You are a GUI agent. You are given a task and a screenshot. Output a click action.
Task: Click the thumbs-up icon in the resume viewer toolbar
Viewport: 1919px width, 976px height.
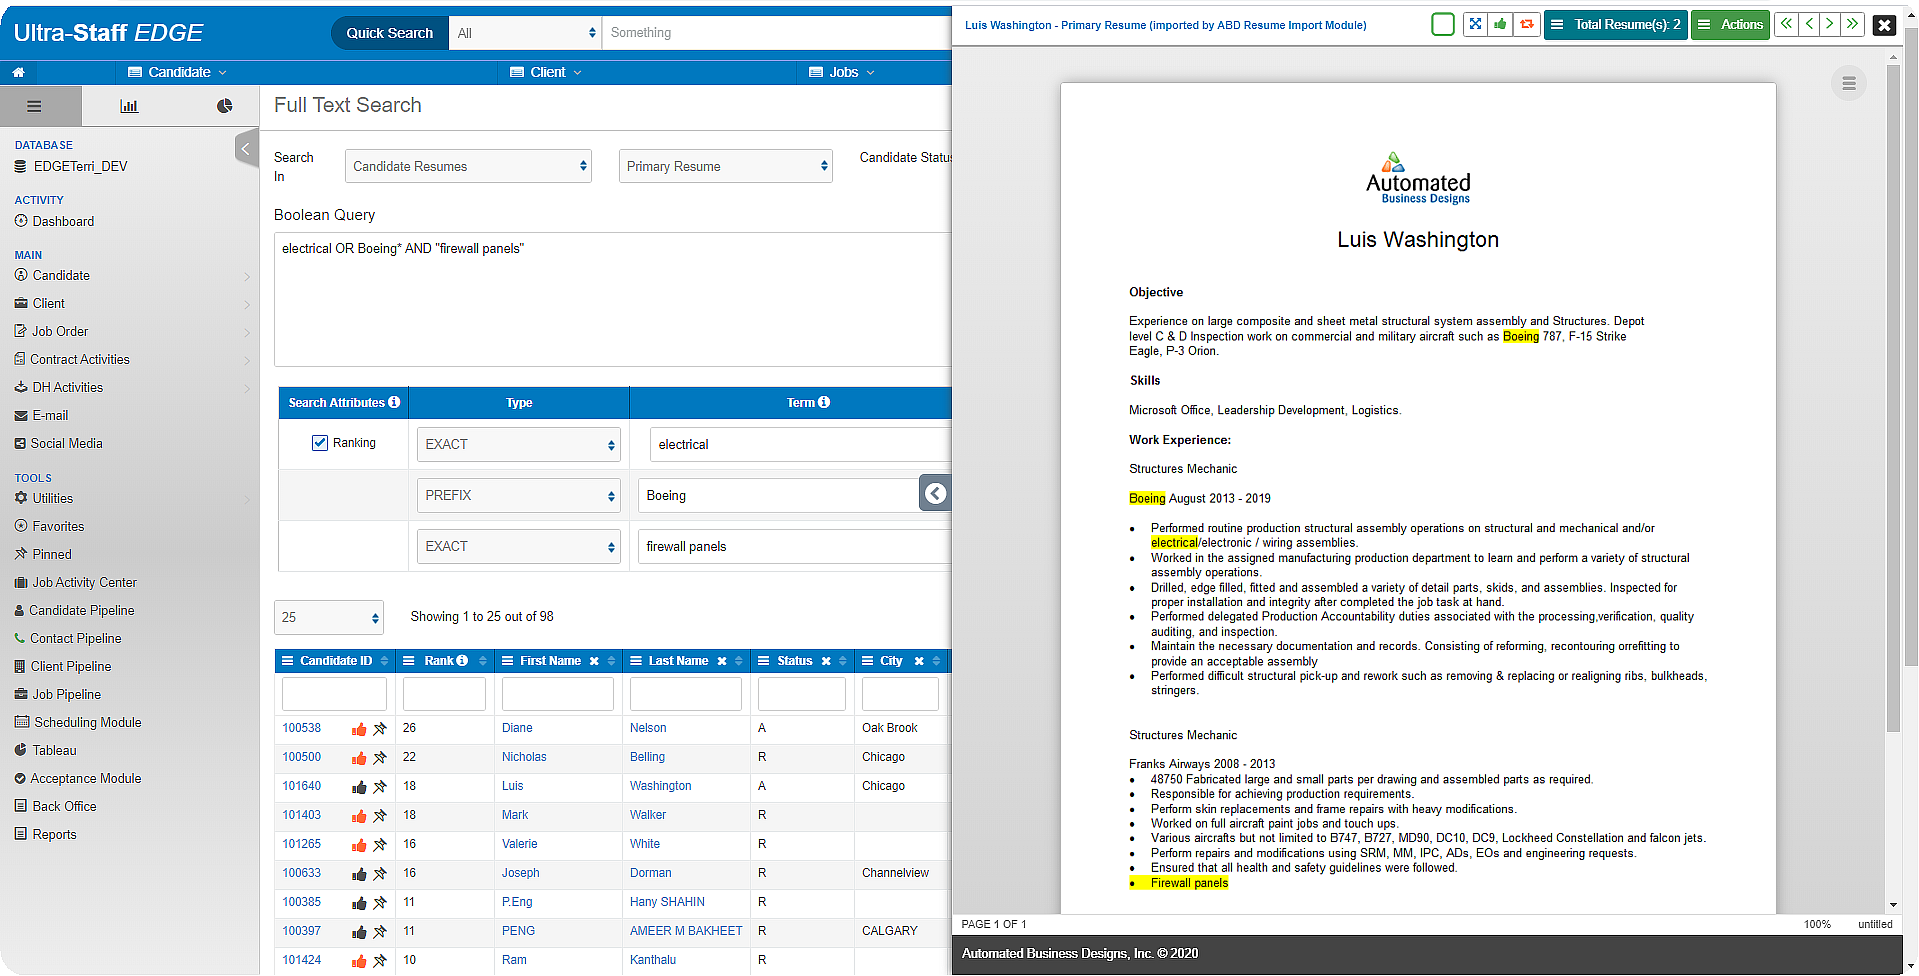click(x=1500, y=24)
